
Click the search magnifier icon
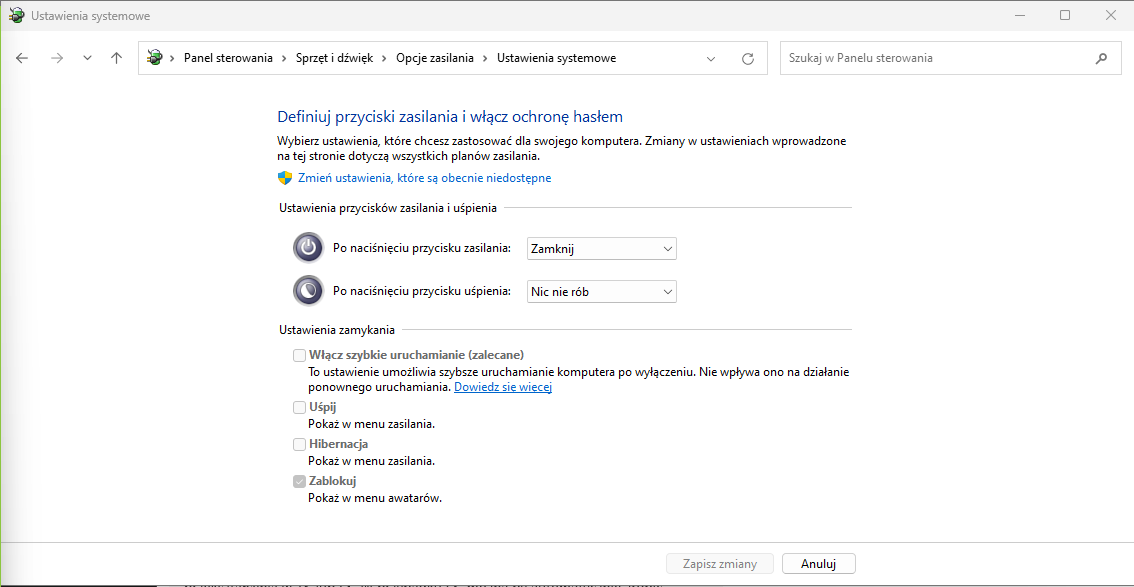[x=1101, y=58]
